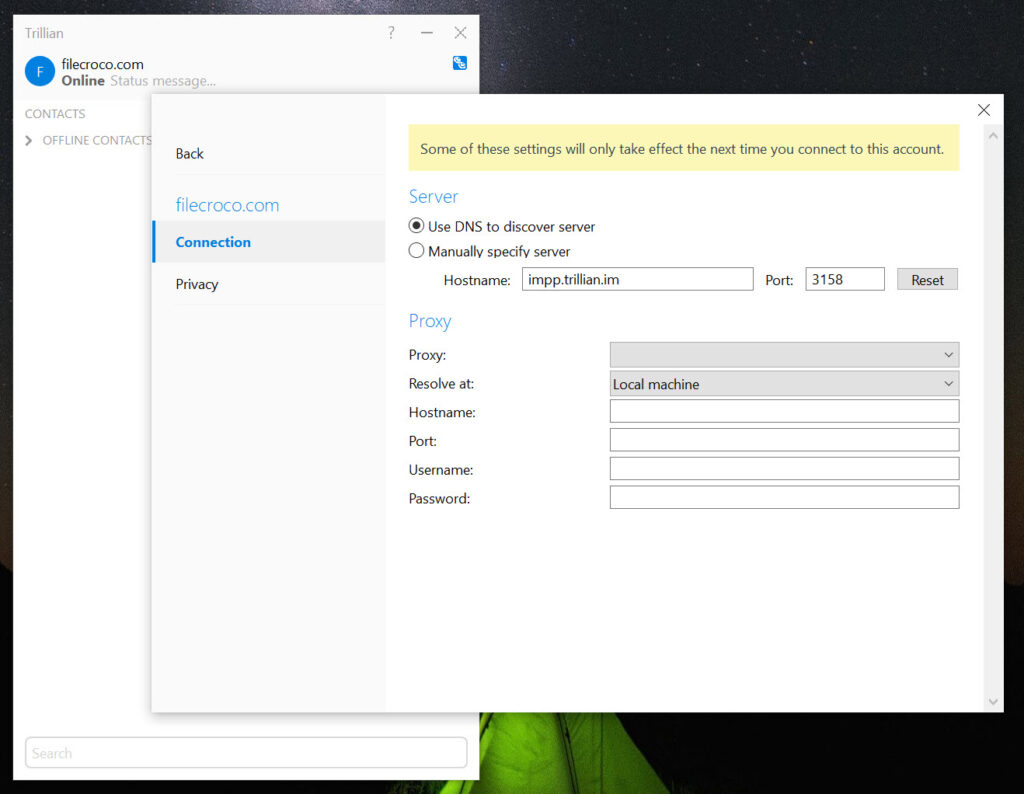Screen dimensions: 1024x794
Task: Click the yellow settings notice banner
Action: coord(684,148)
